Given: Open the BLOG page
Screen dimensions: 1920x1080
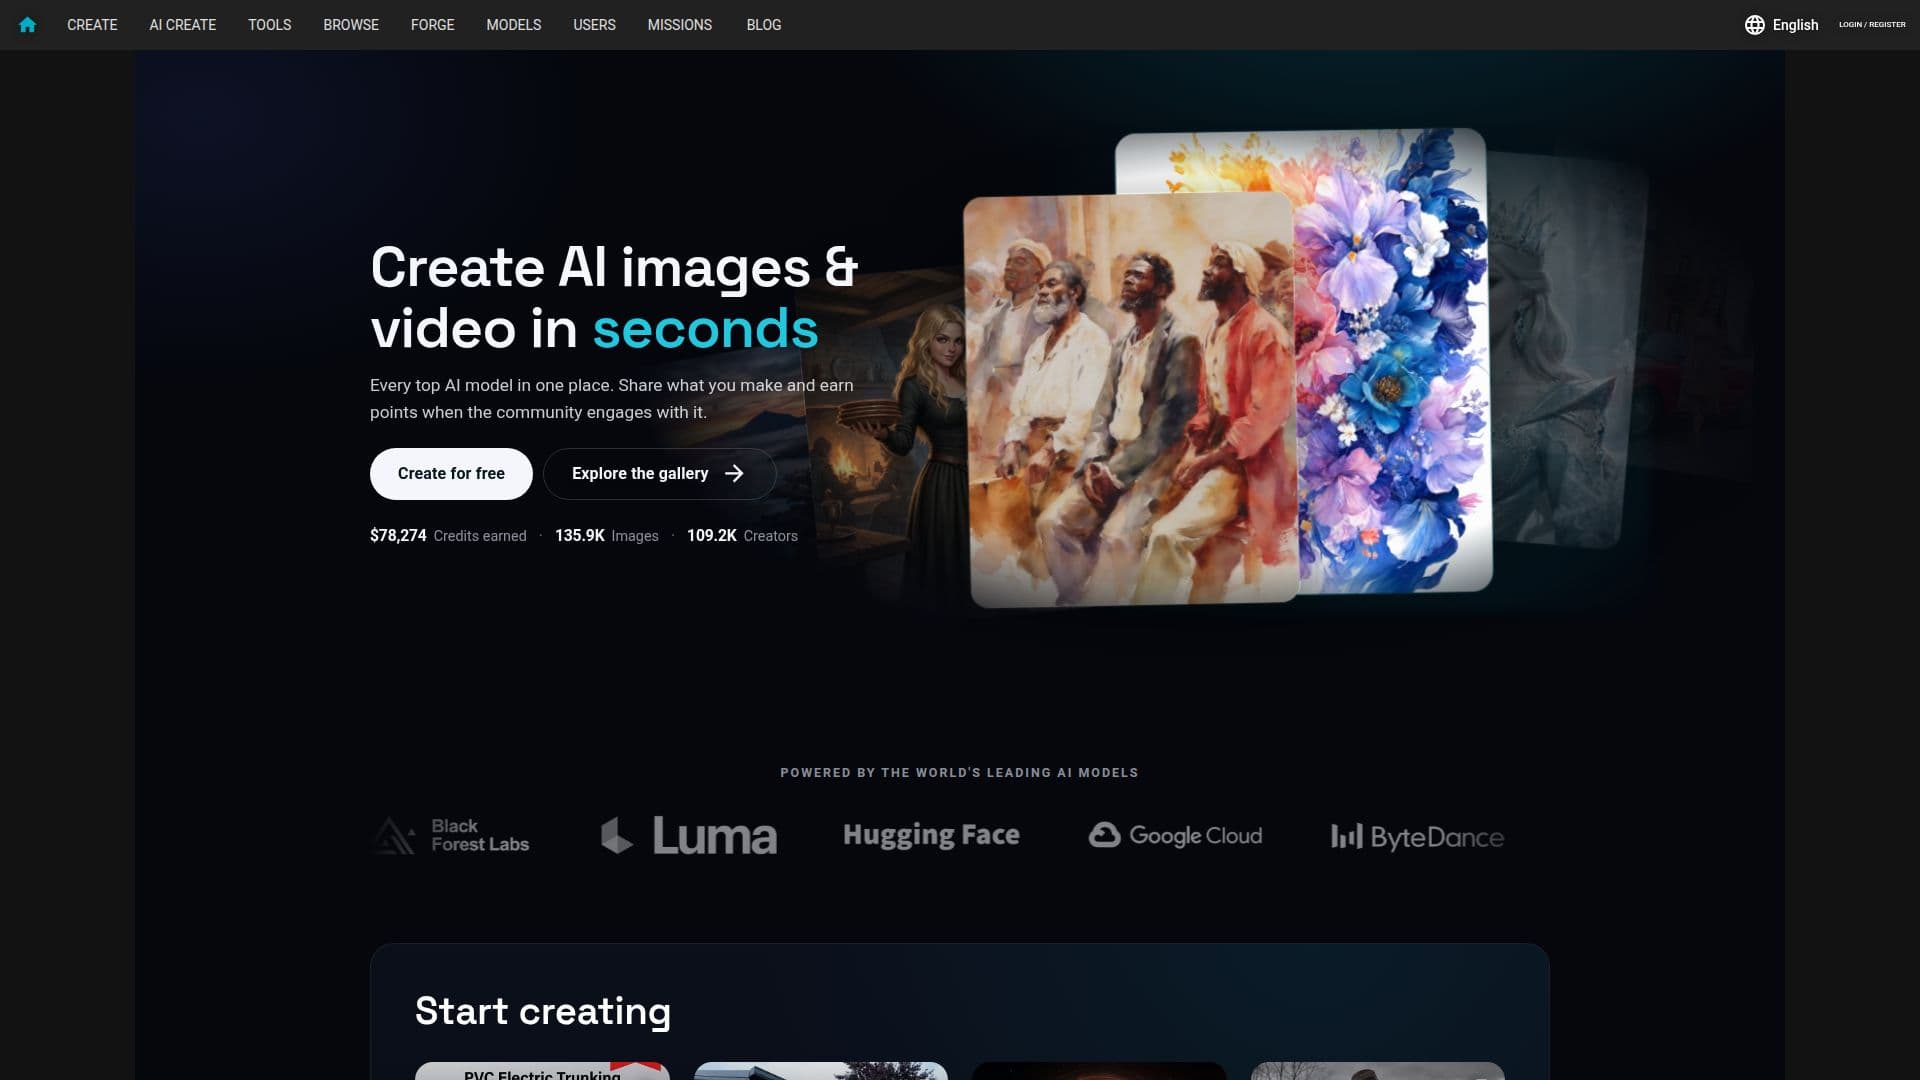Looking at the screenshot, I should point(764,25).
